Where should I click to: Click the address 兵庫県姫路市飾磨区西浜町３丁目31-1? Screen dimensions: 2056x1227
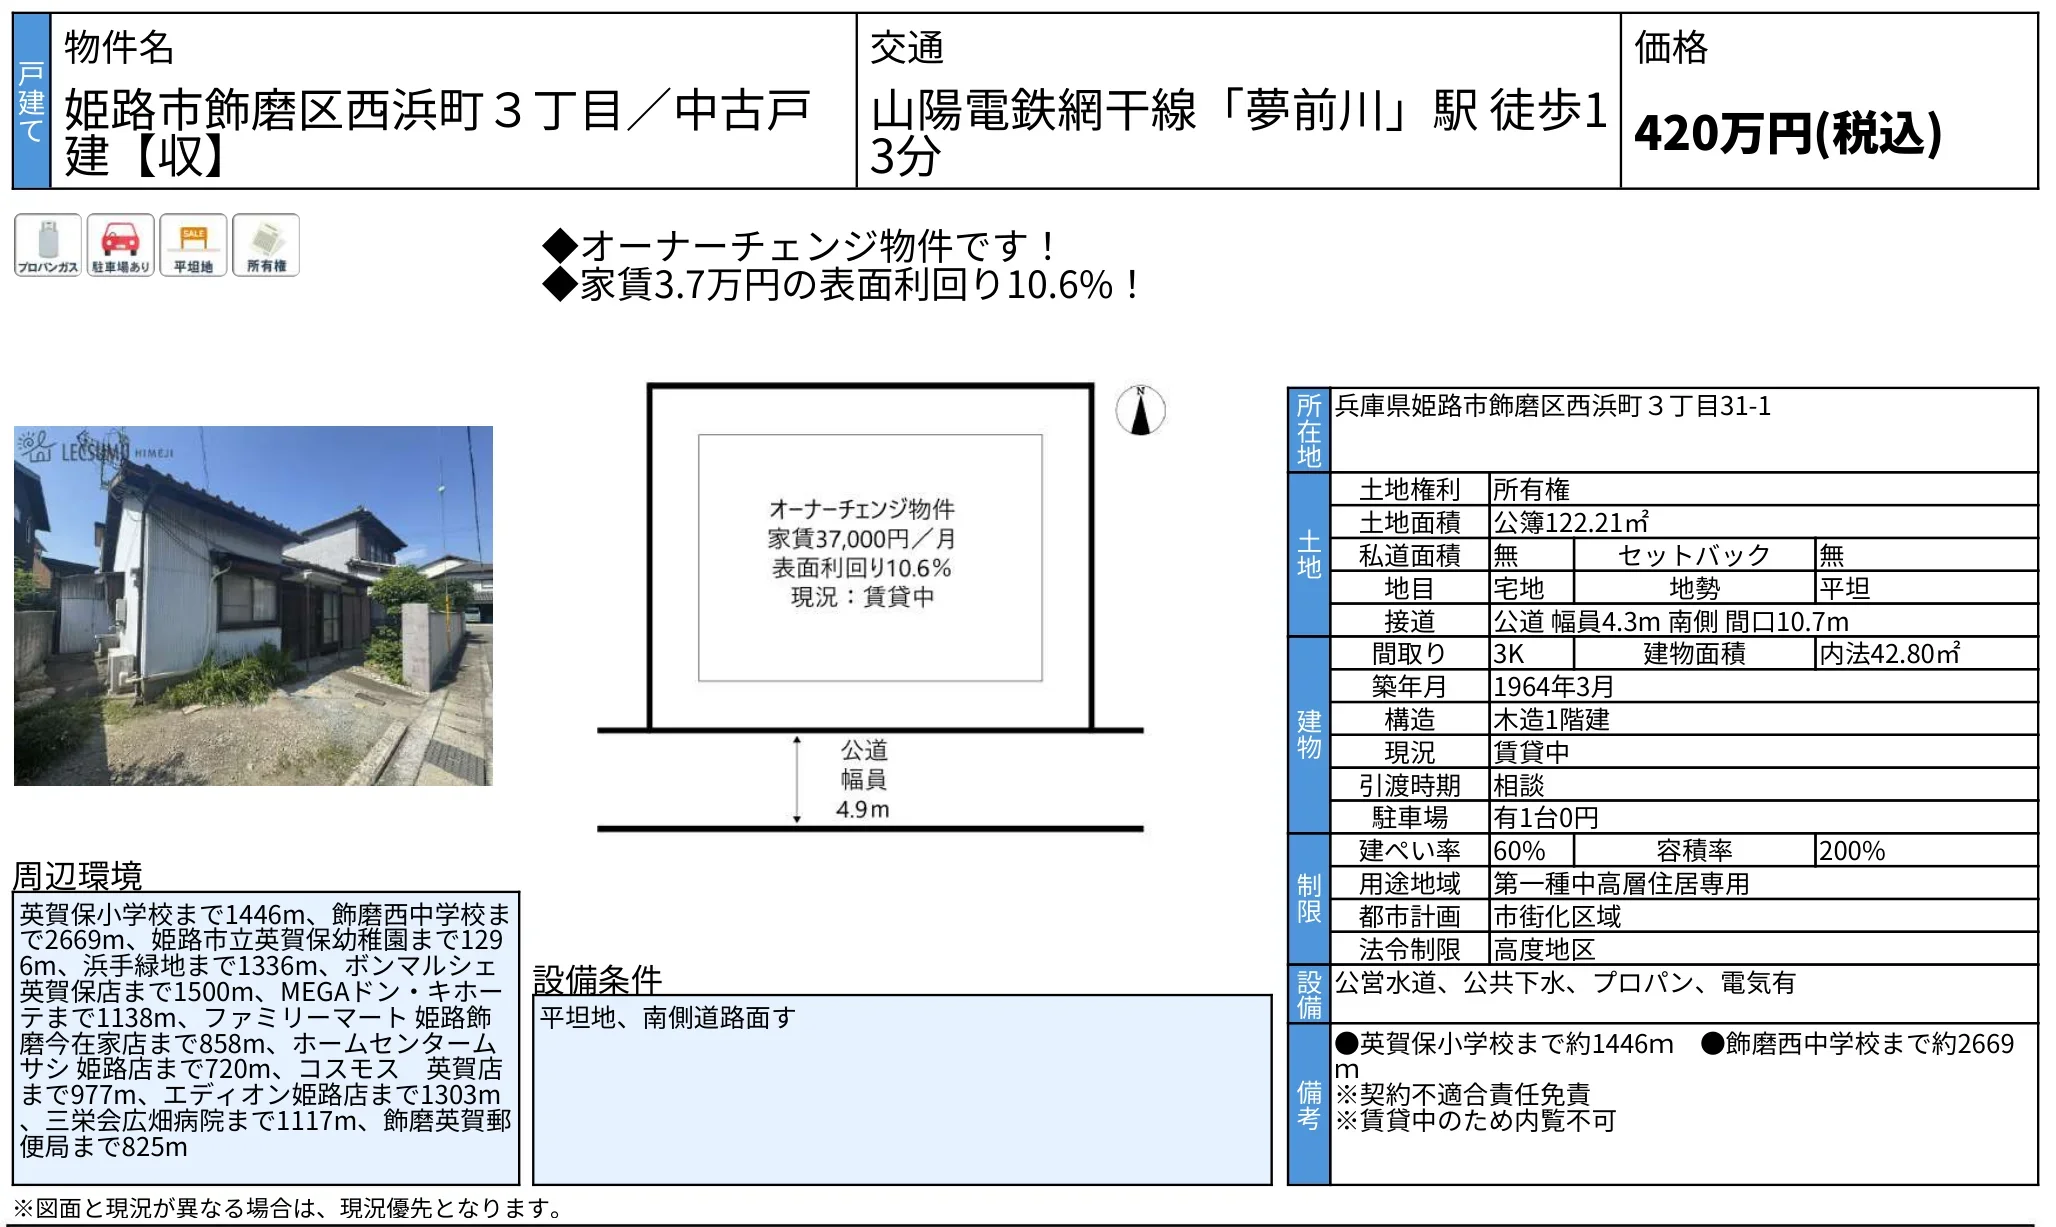[1553, 406]
